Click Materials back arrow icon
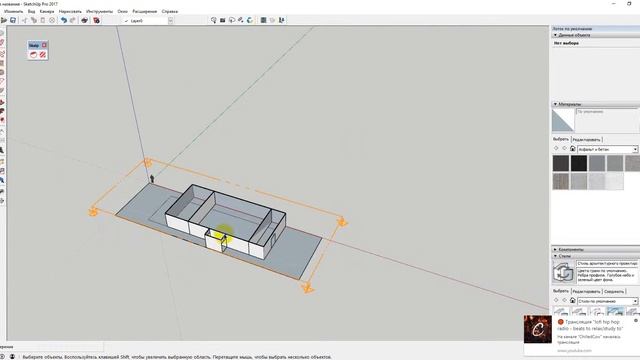Image resolution: width=640 pixels, height=360 pixels. (x=556, y=149)
